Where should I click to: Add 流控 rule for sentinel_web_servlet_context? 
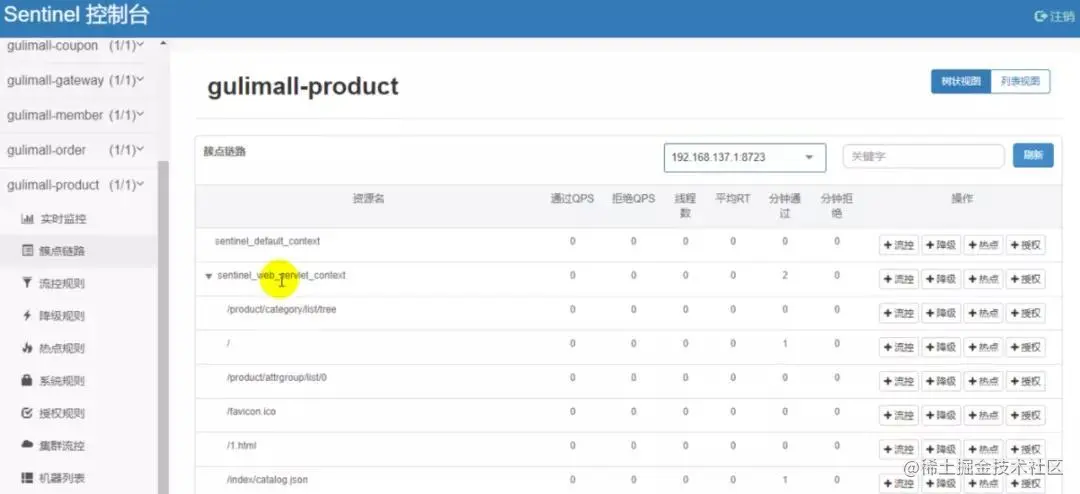point(899,279)
